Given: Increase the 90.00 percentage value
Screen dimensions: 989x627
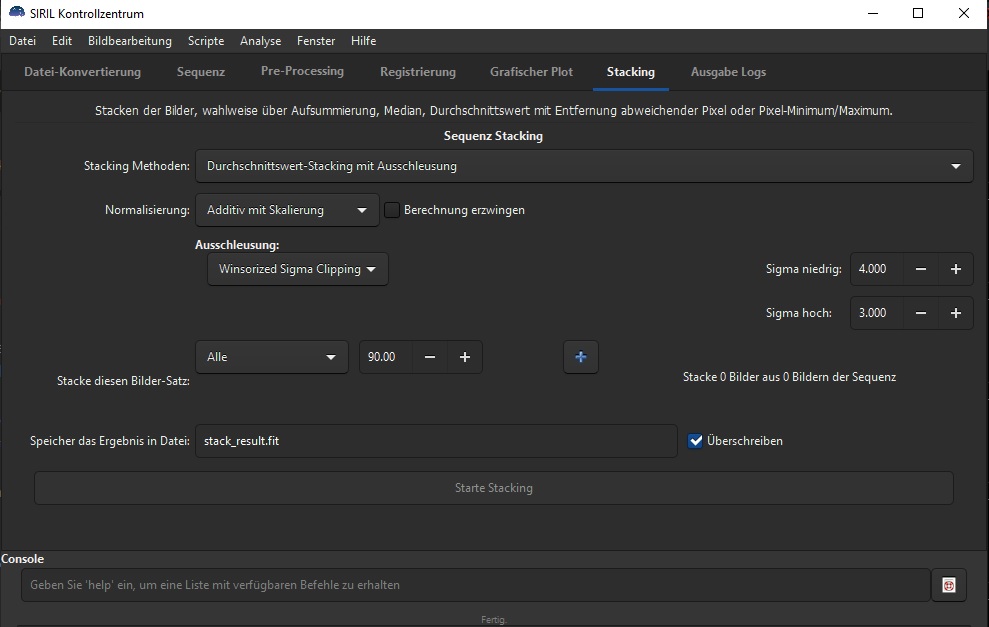Looking at the screenshot, I should click(465, 357).
